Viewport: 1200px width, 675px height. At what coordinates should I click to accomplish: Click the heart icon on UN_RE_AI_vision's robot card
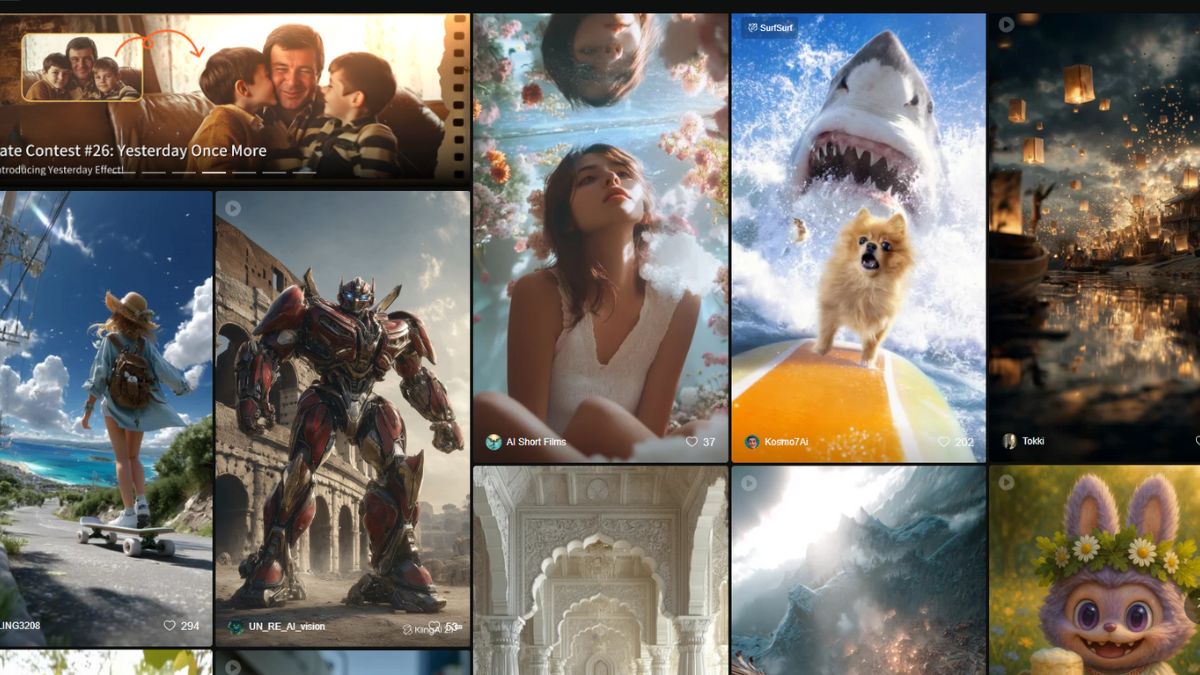[x=435, y=627]
